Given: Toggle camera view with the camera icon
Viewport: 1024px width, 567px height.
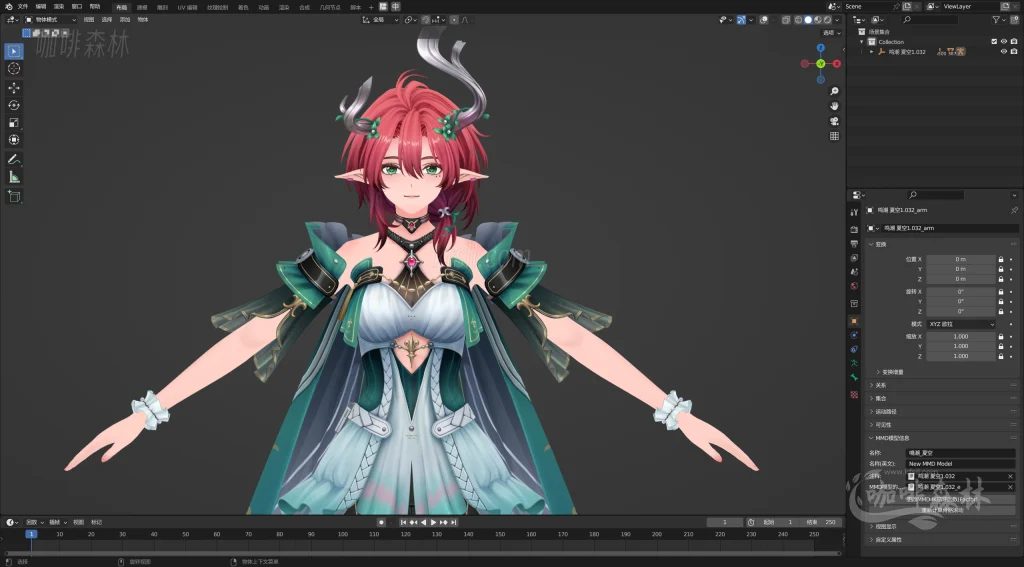Looking at the screenshot, I should coord(834,121).
